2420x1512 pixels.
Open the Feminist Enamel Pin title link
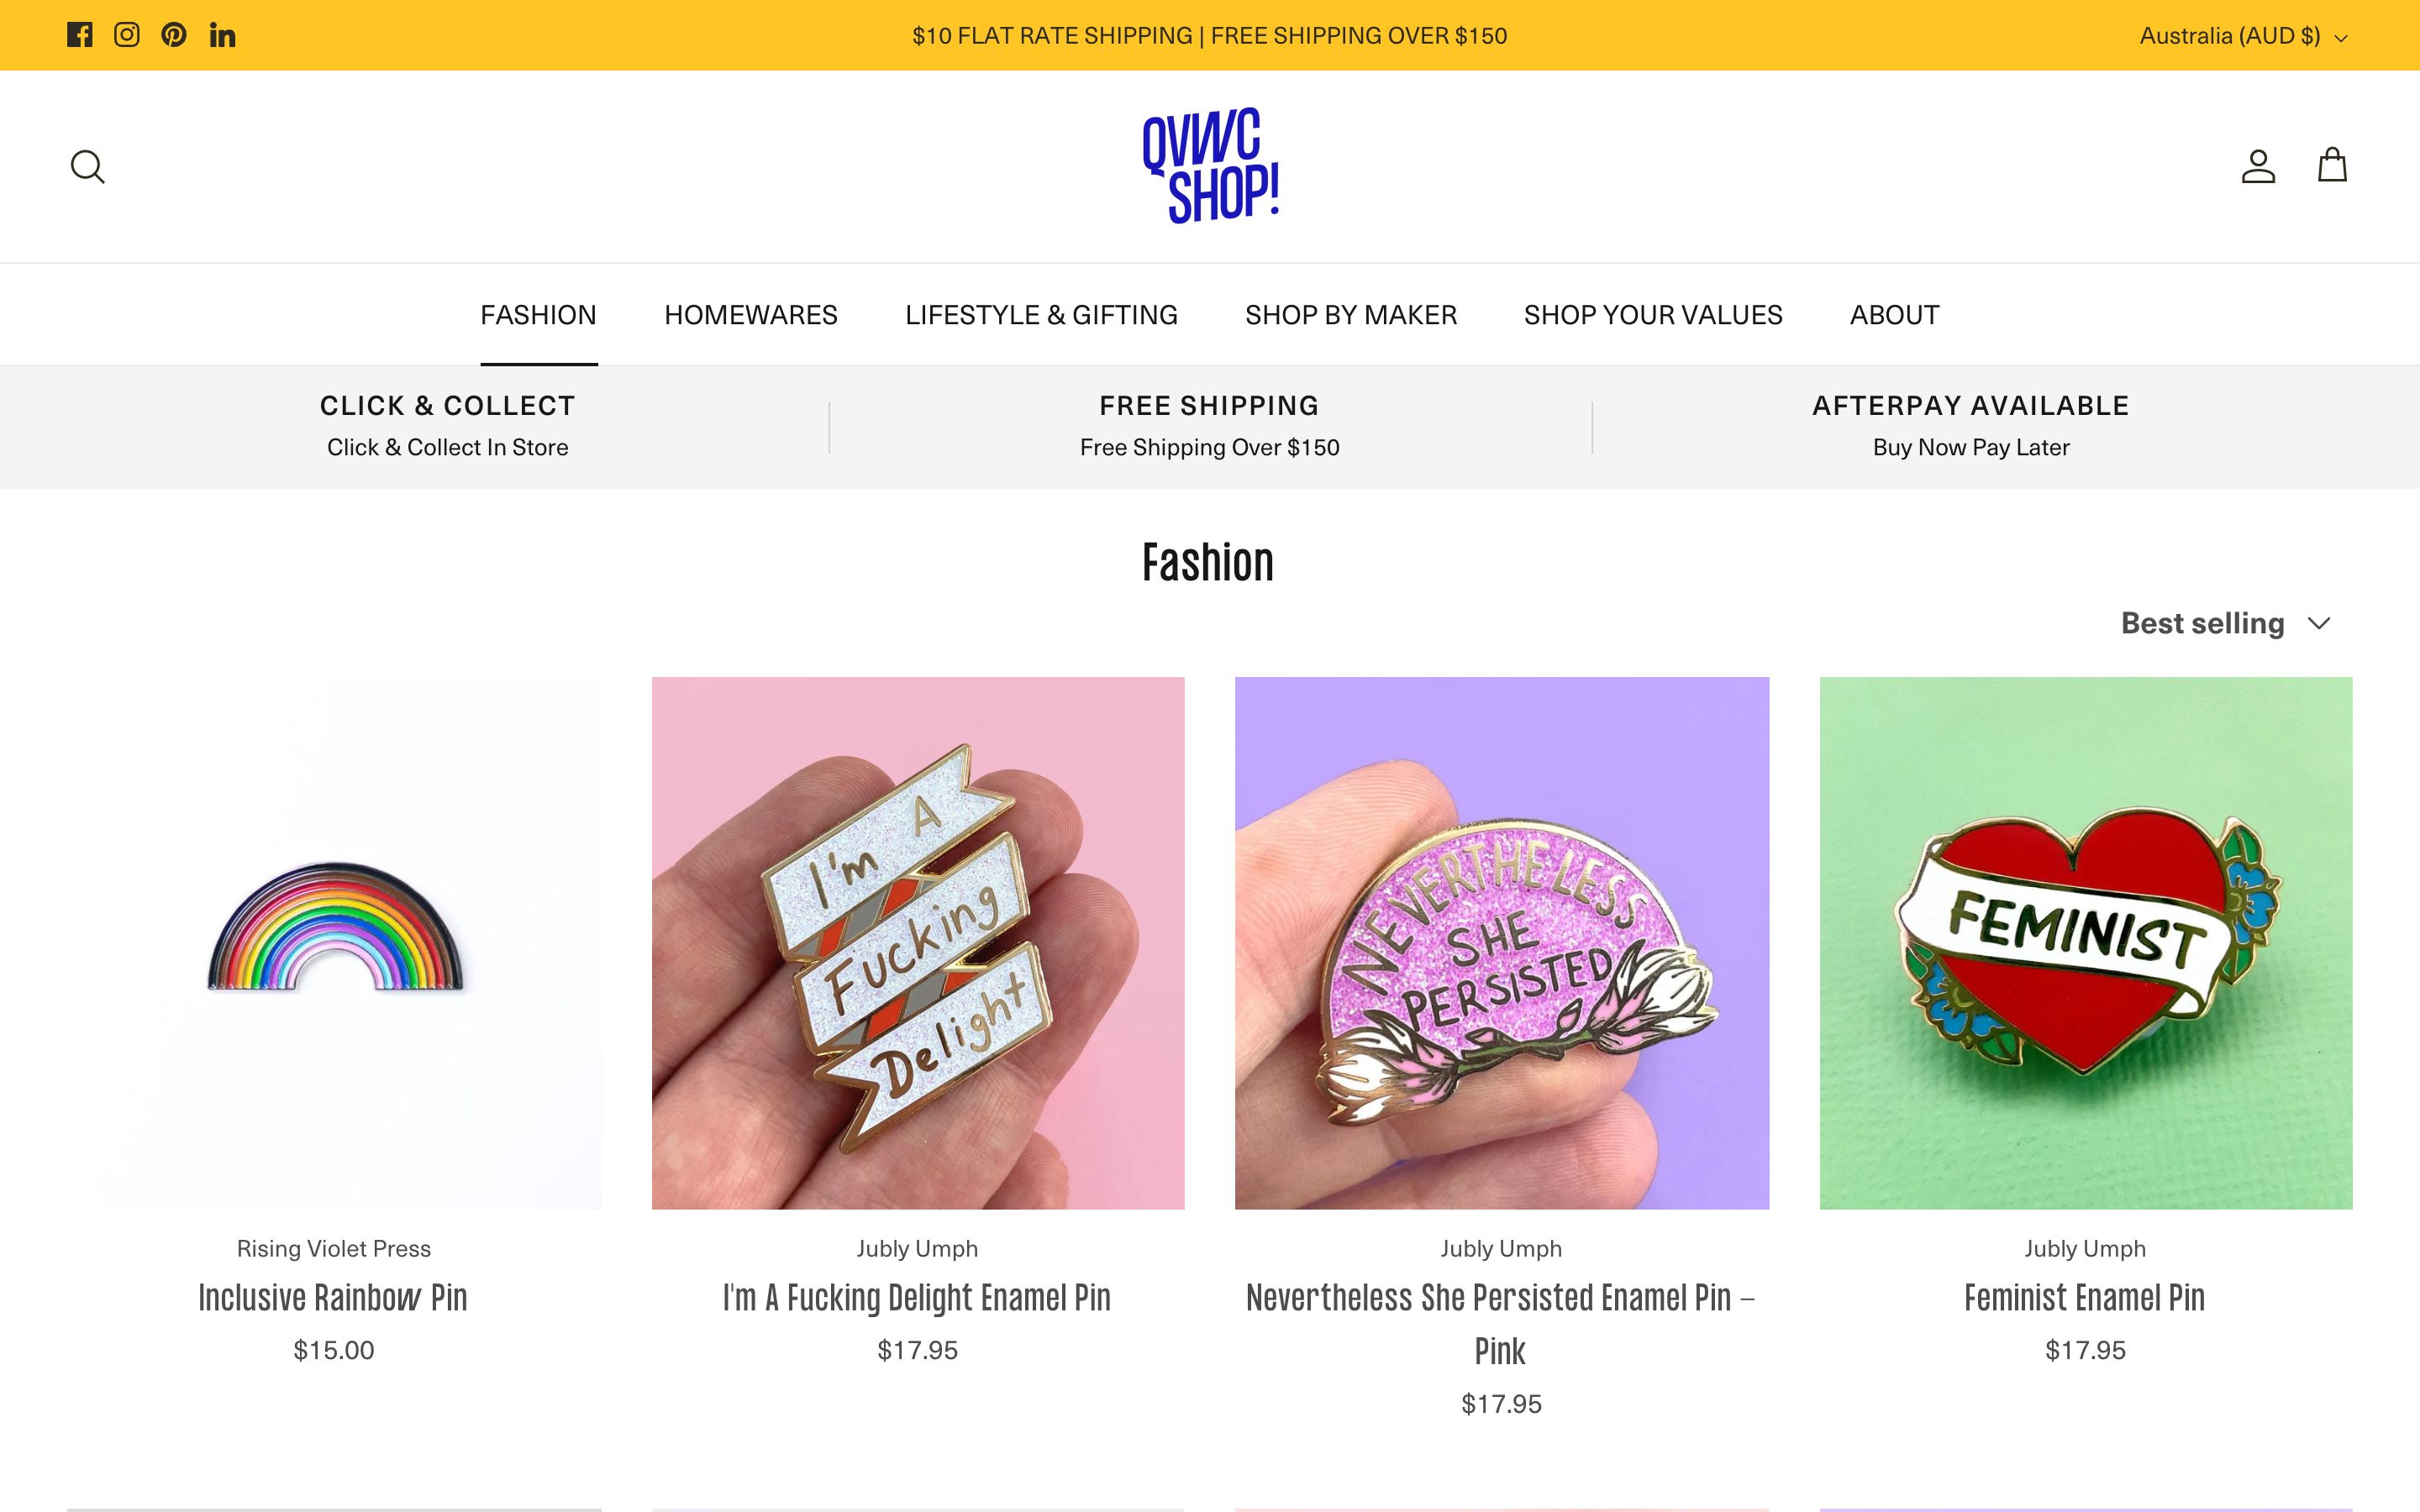pos(2085,1297)
